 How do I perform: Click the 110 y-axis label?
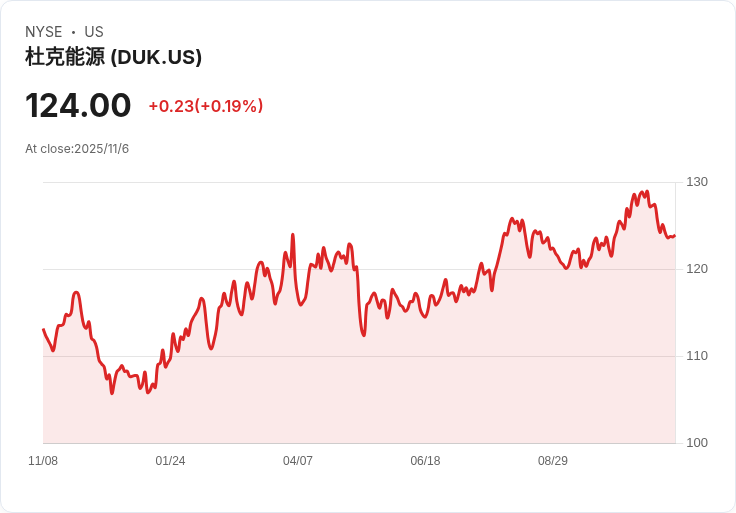point(697,356)
